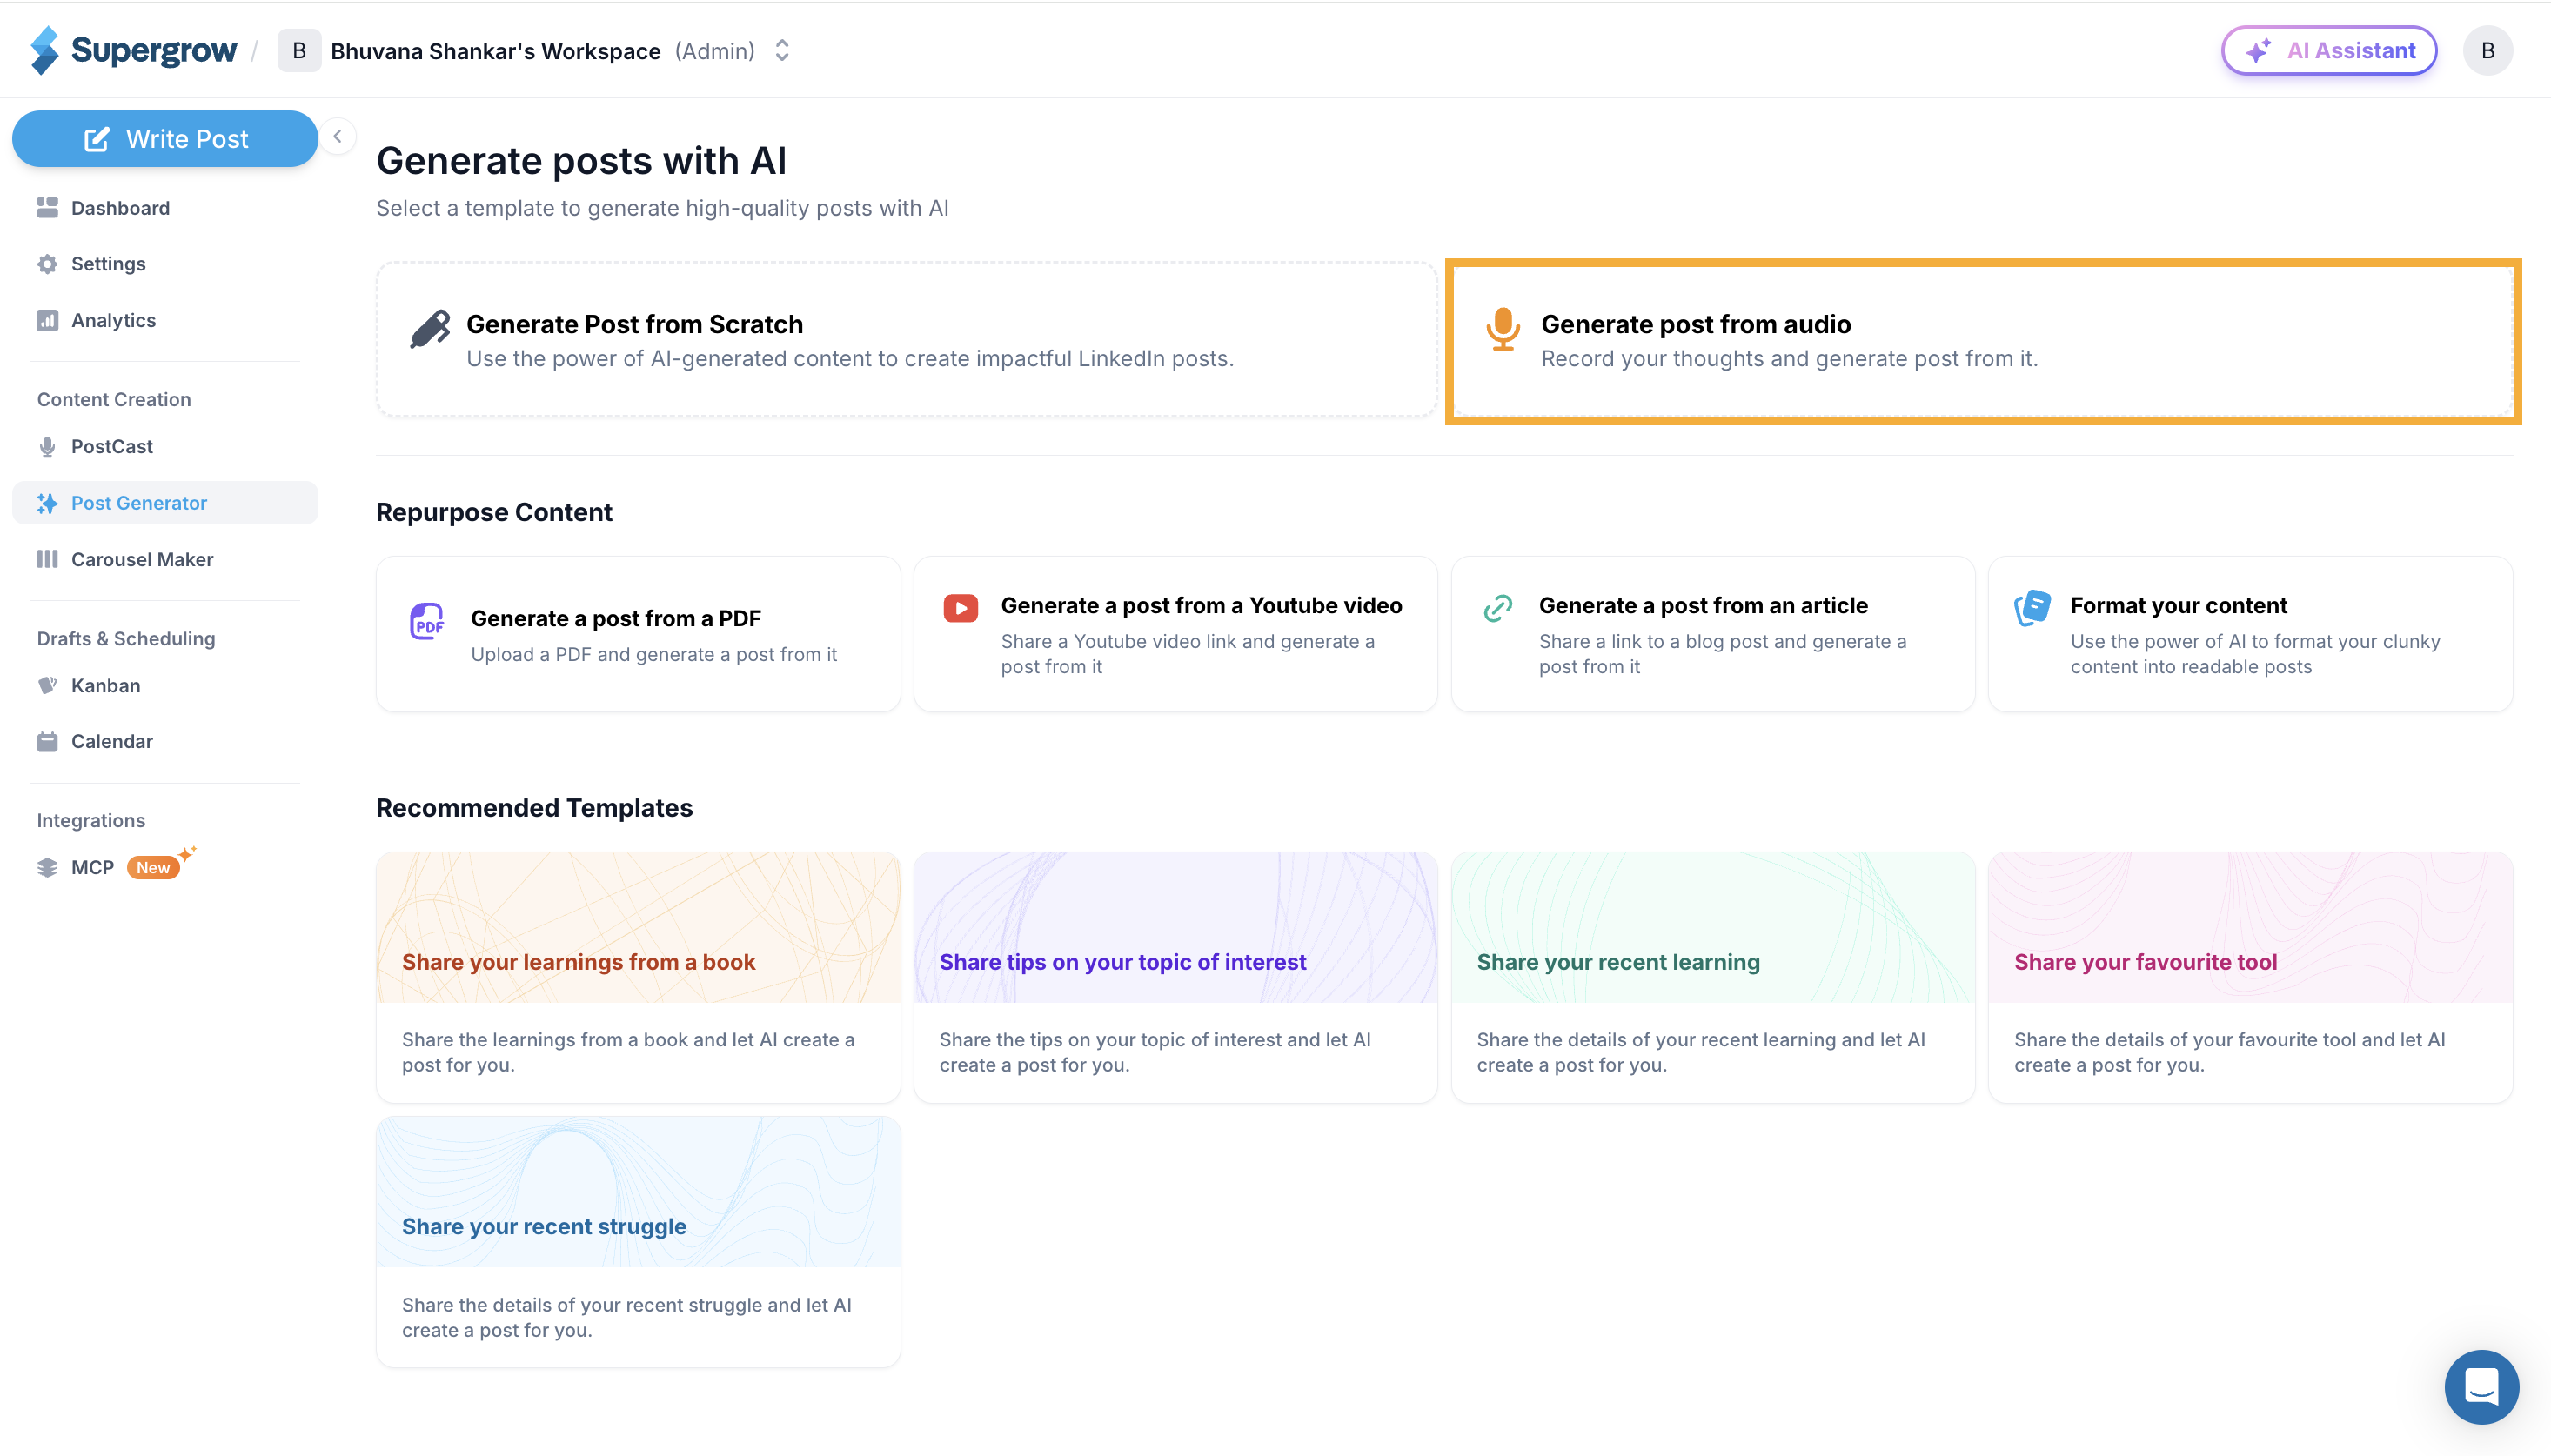The width and height of the screenshot is (2551, 1456).
Task: Click the Share your recent struggle title
Action: pyautogui.click(x=543, y=1227)
